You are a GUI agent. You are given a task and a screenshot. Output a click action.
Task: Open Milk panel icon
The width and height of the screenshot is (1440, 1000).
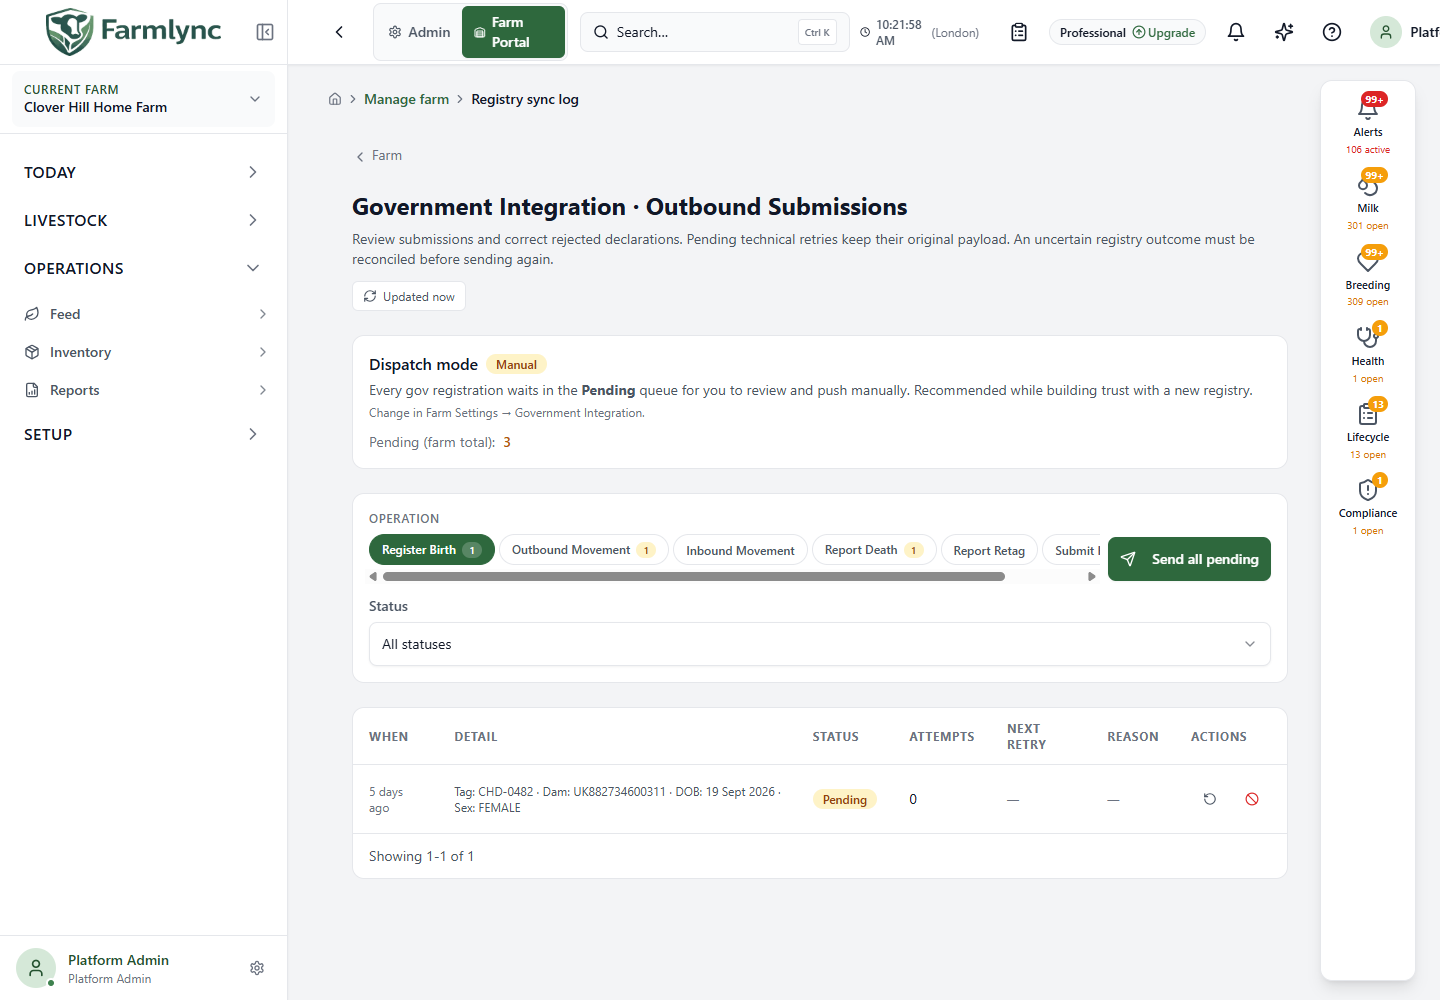[x=1368, y=184]
